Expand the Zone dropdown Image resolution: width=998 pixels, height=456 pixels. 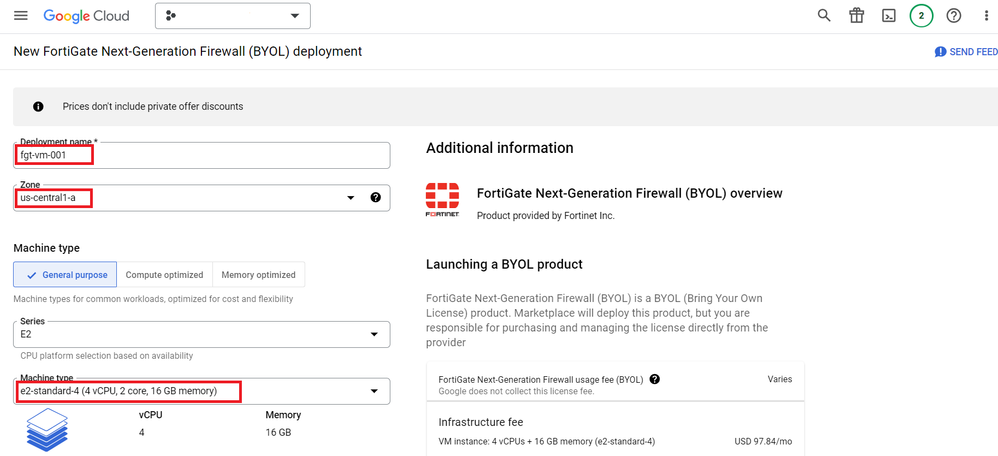[x=351, y=198]
